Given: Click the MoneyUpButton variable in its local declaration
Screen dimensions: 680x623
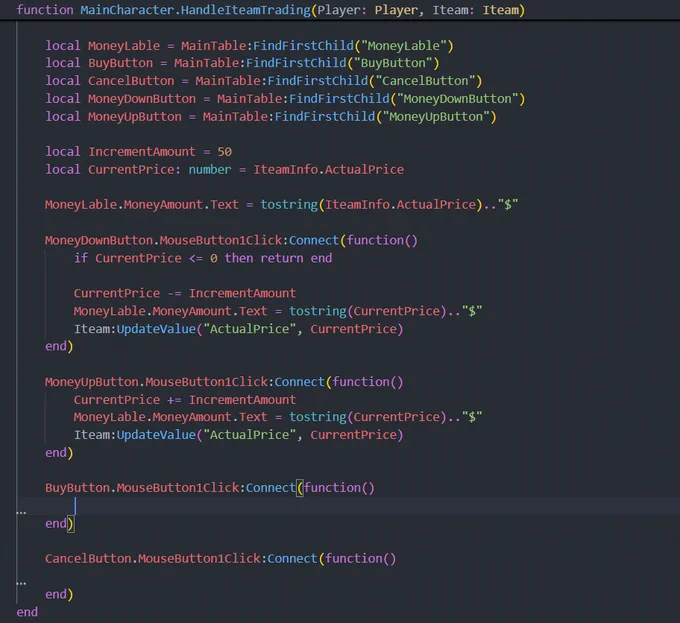Looking at the screenshot, I should (135, 117).
